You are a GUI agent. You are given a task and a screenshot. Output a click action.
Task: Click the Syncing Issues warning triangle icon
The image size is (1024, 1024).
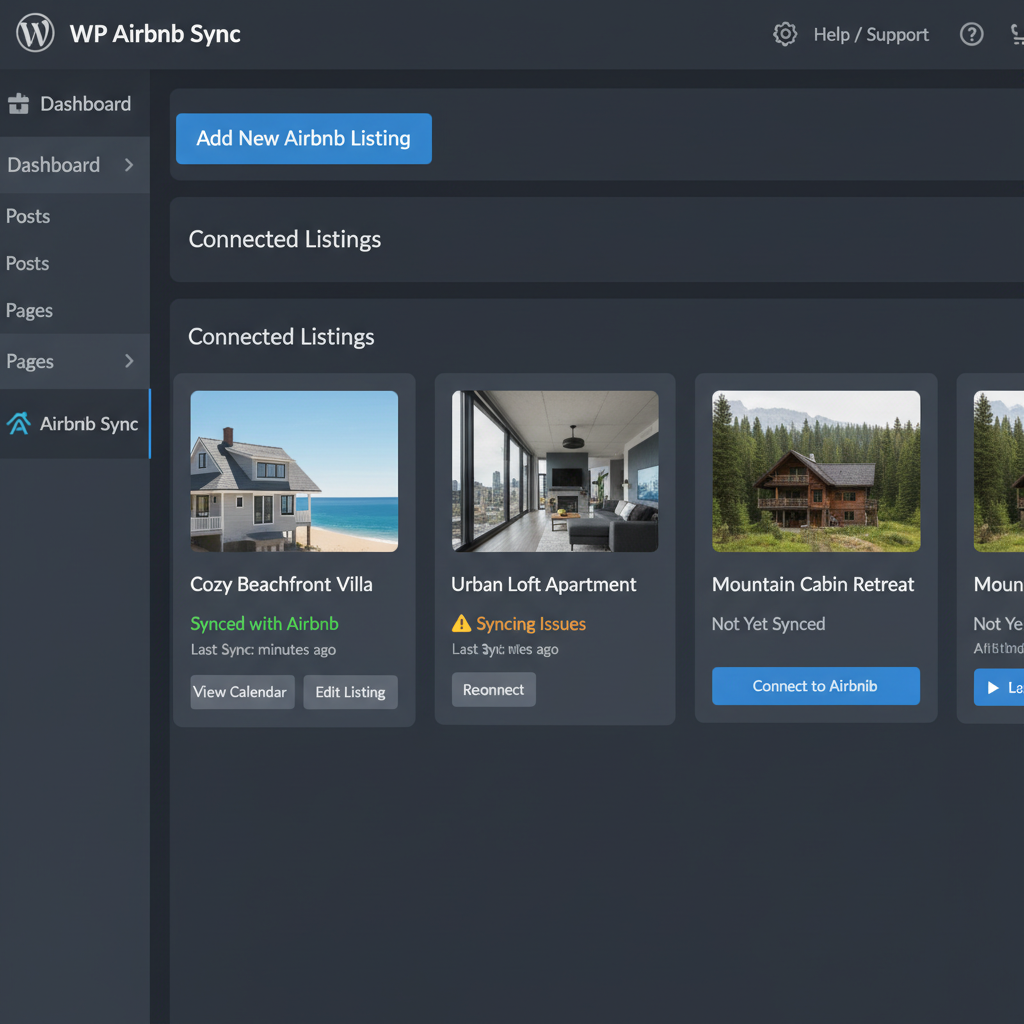coord(461,624)
